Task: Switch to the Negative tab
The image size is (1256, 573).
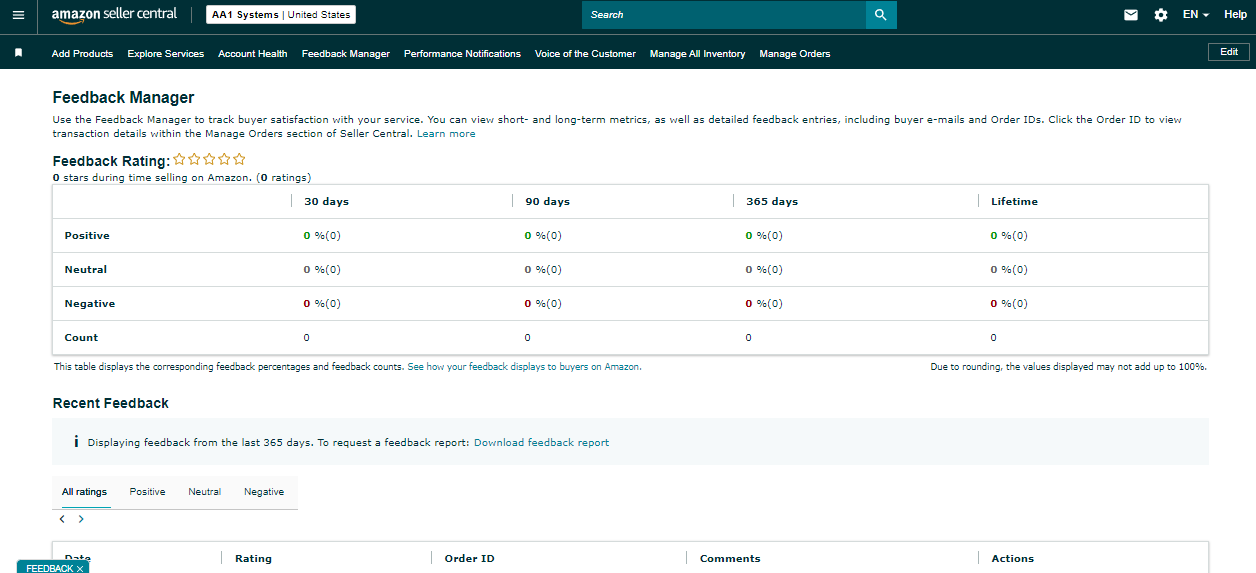Action: point(264,492)
